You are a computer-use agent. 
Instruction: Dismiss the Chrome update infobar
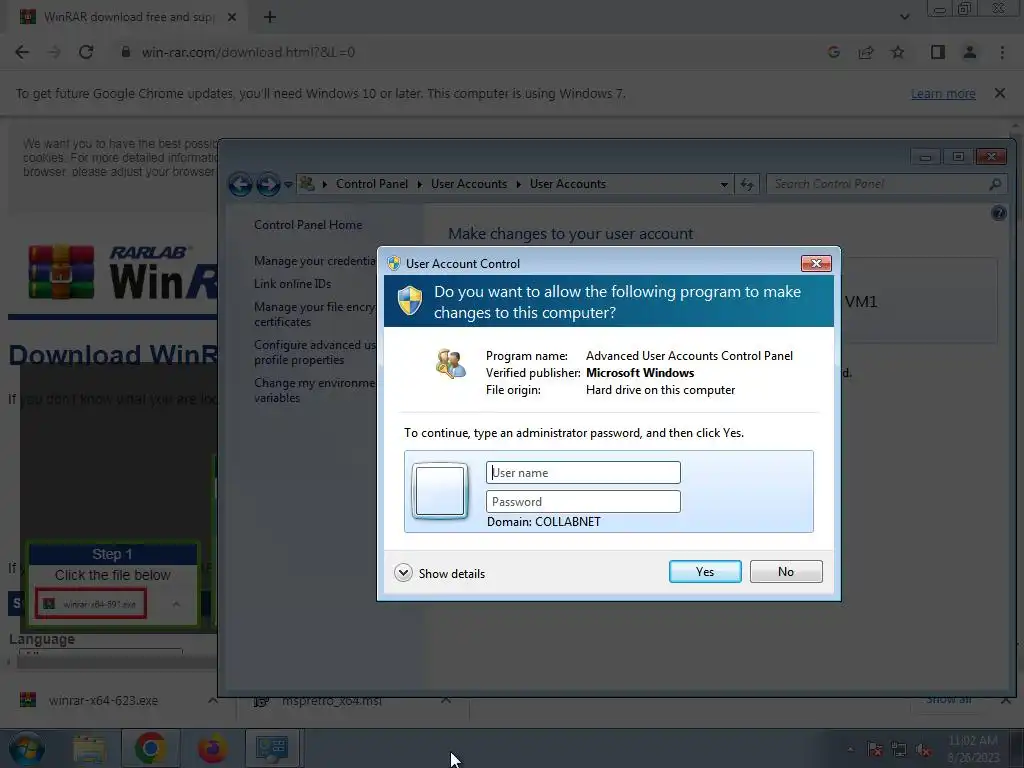[x=1000, y=93]
